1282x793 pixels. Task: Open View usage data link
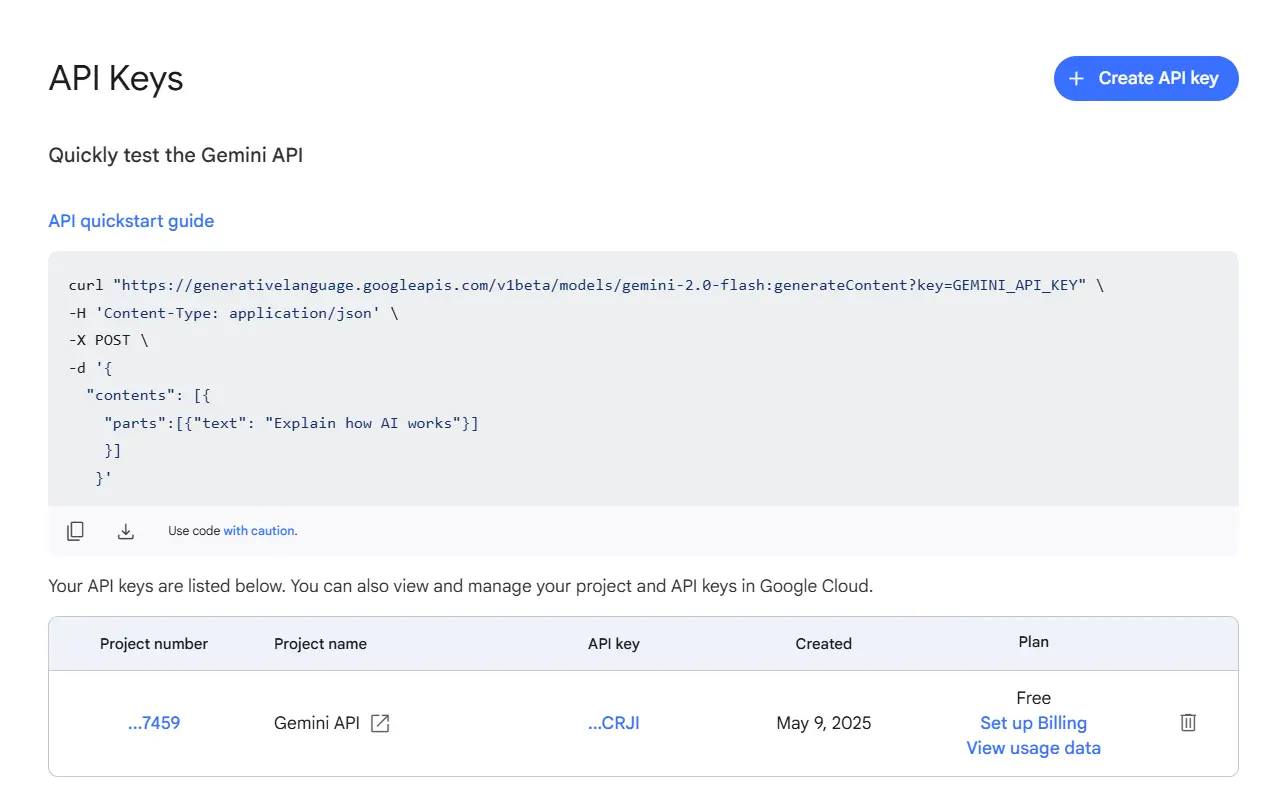1033,748
